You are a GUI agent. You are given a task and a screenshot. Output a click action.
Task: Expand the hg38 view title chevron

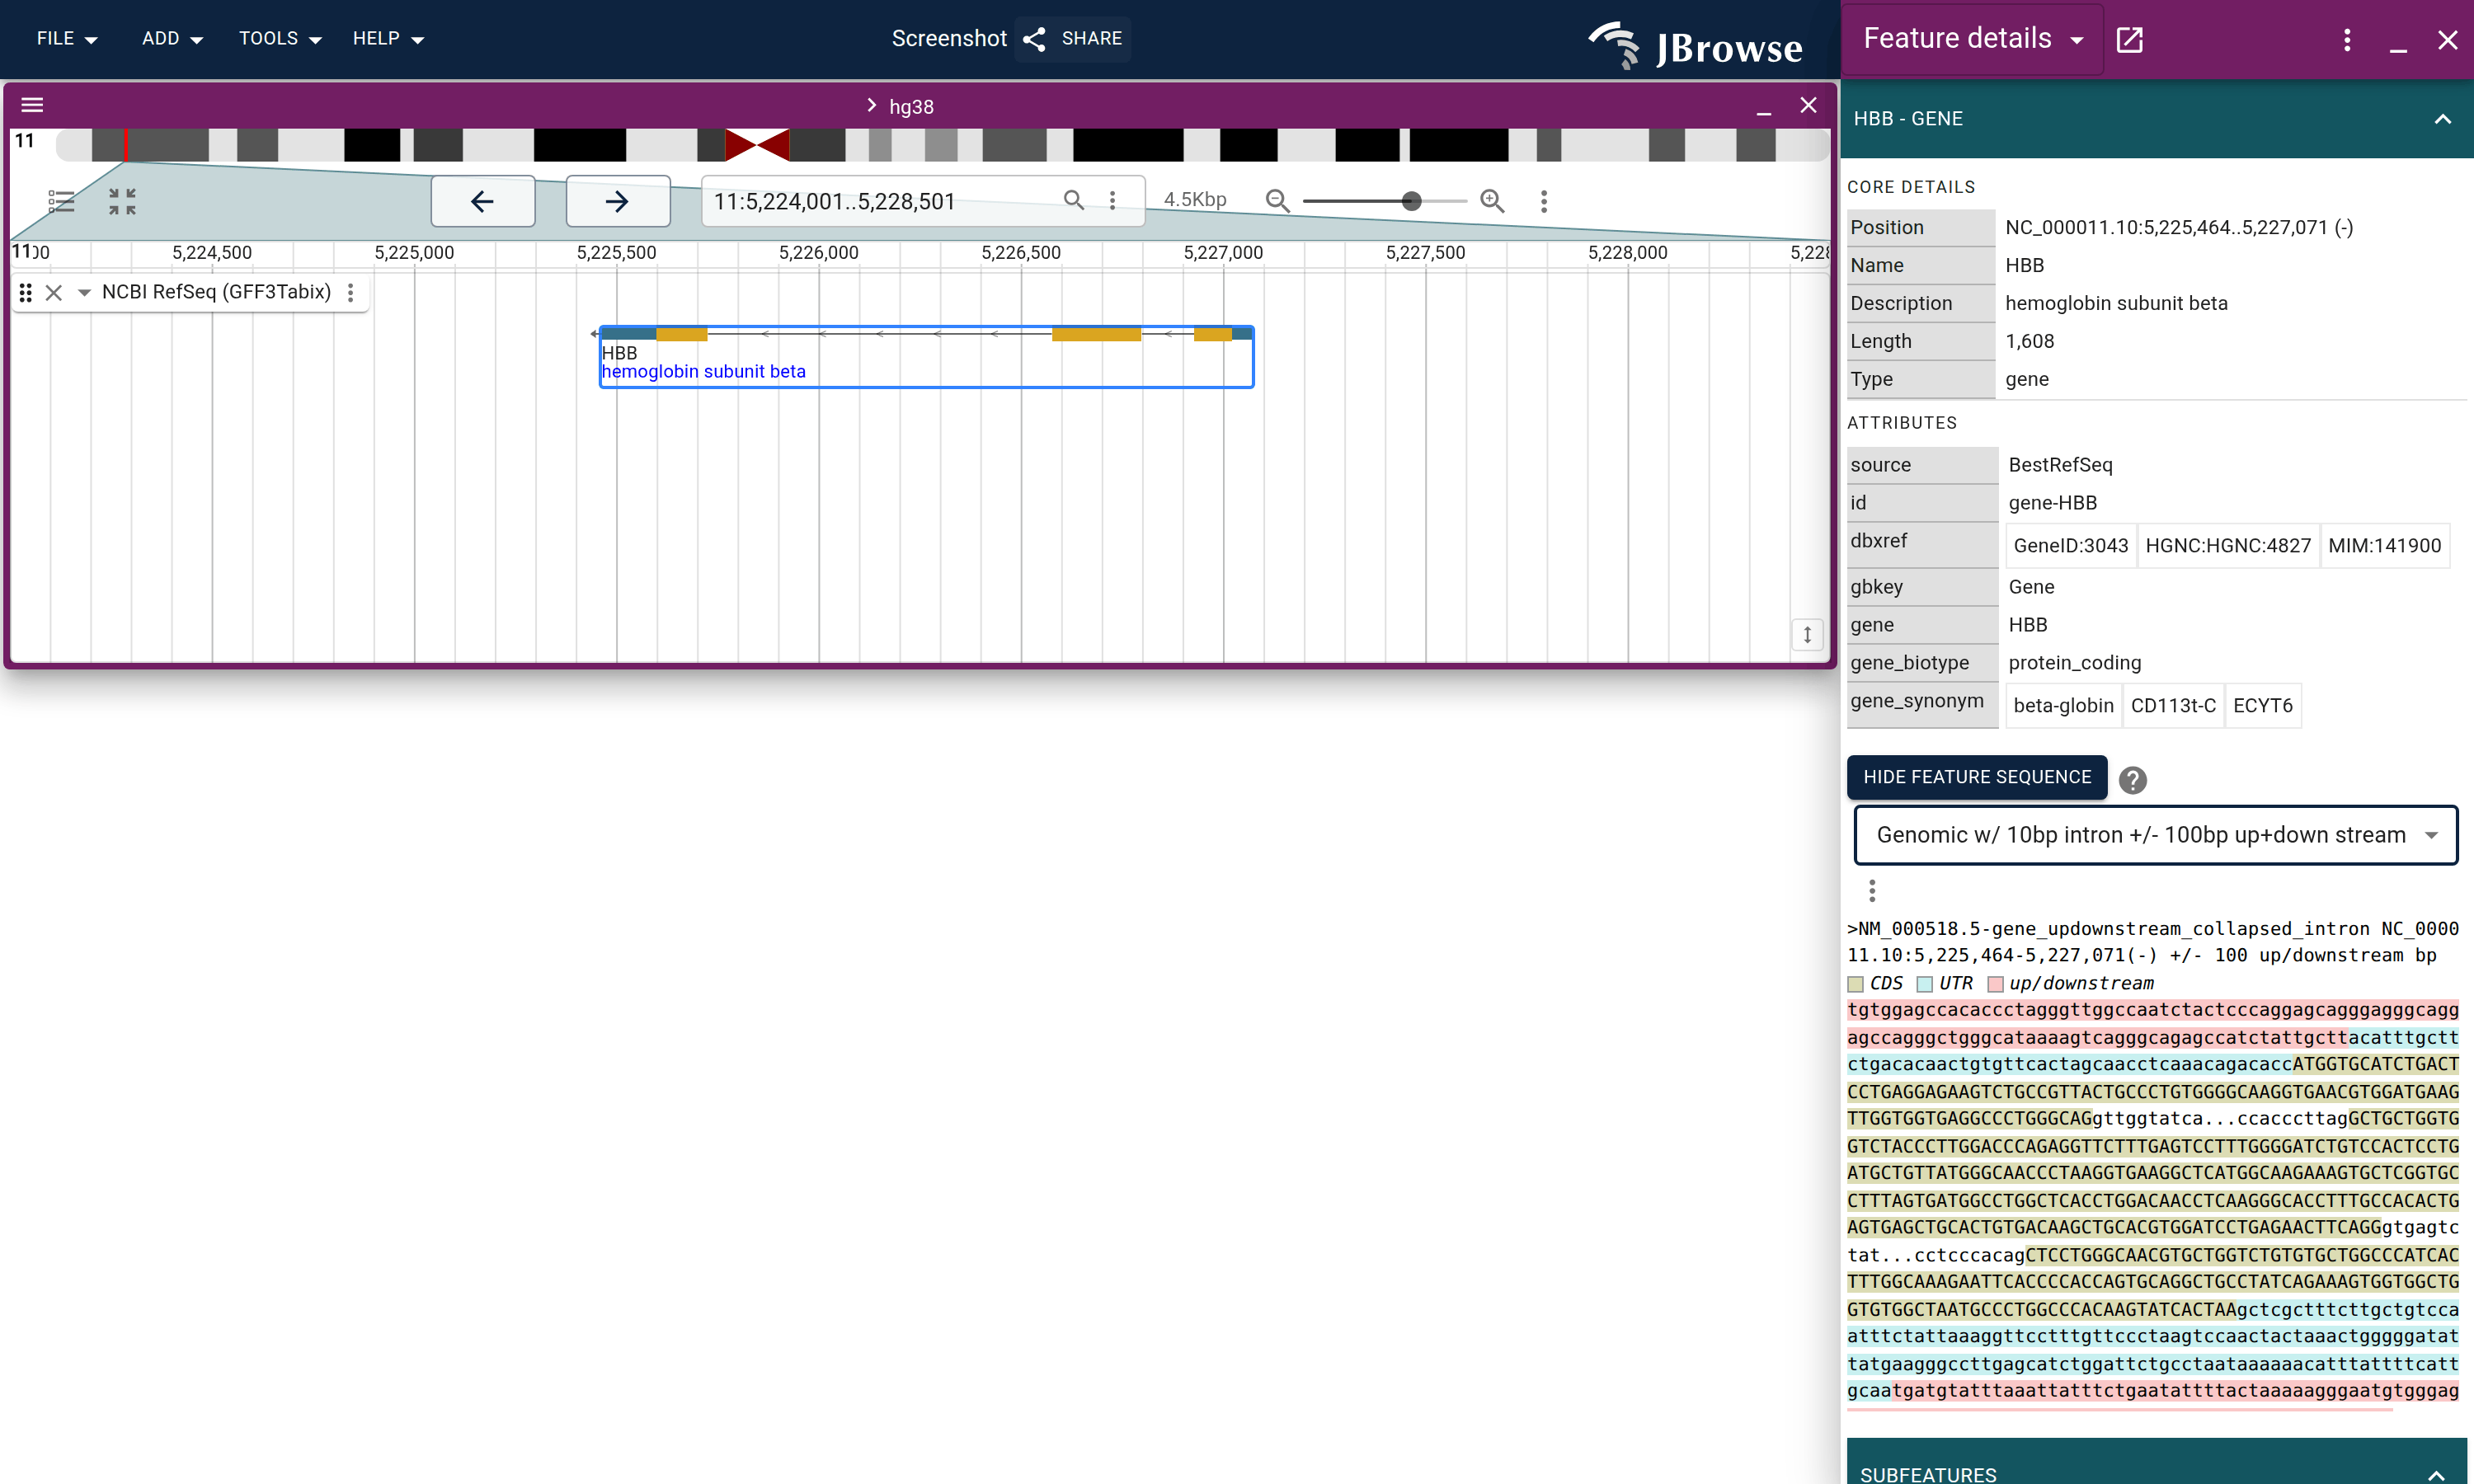coord(871,106)
